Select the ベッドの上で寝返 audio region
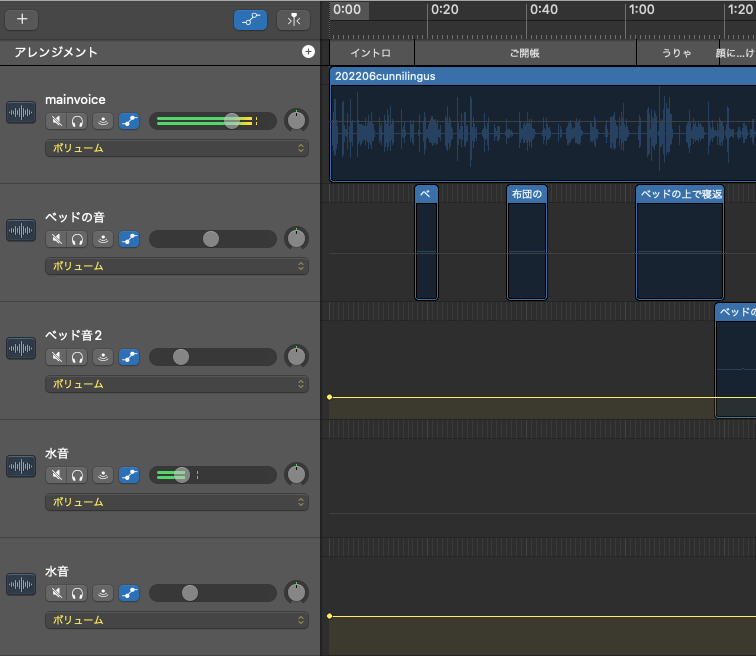 point(680,242)
